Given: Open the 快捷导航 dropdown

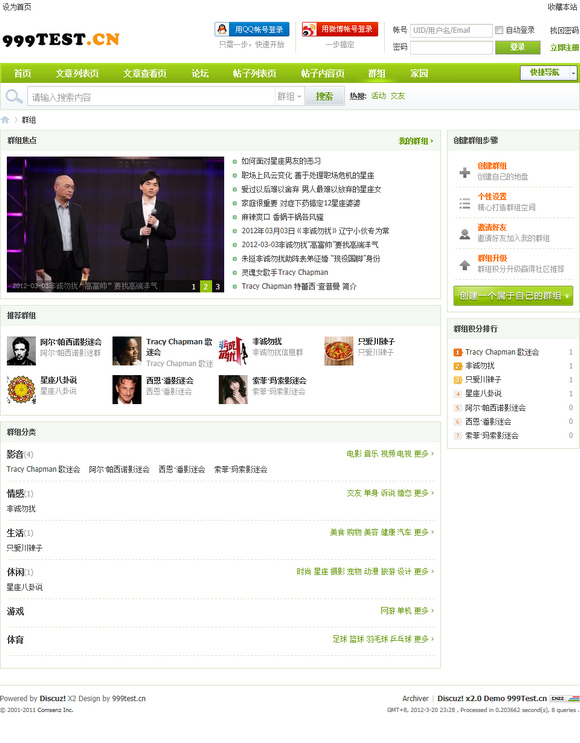Looking at the screenshot, I should [x=548, y=72].
